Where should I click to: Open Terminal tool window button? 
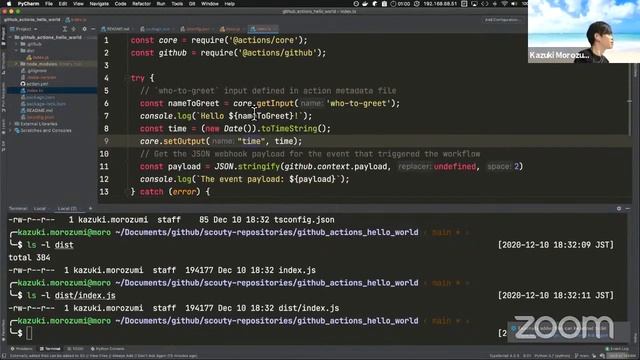coord(50,349)
